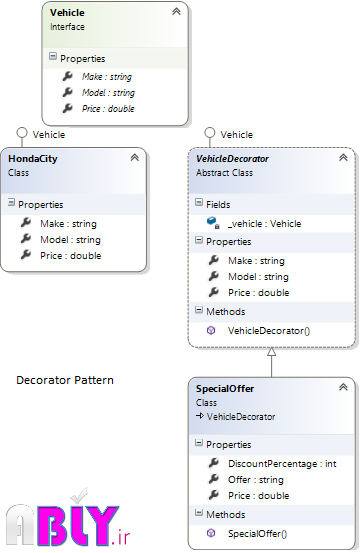Viewport: 361px width, 553px height.
Task: Click wrench icon beside VehicleDecorator Price property
Action: 214,292
